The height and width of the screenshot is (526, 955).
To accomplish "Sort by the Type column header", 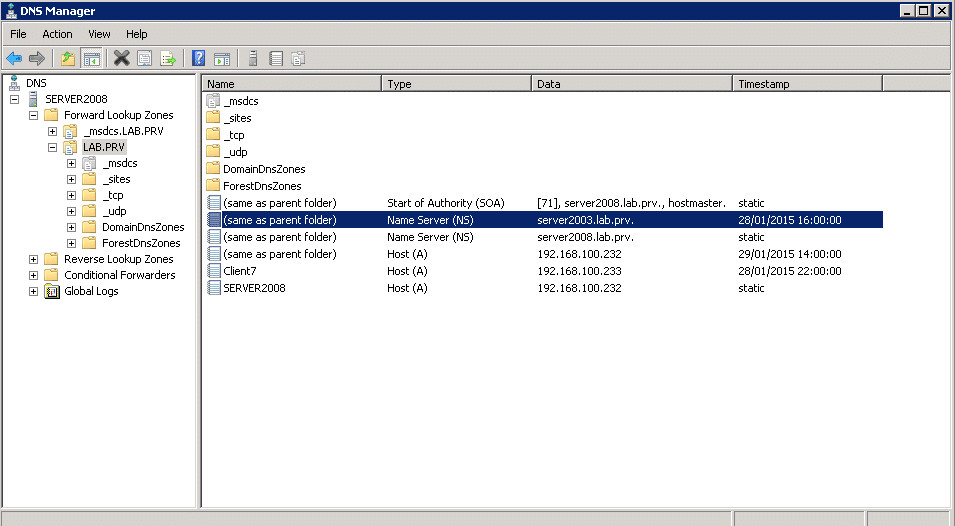I will pos(457,84).
